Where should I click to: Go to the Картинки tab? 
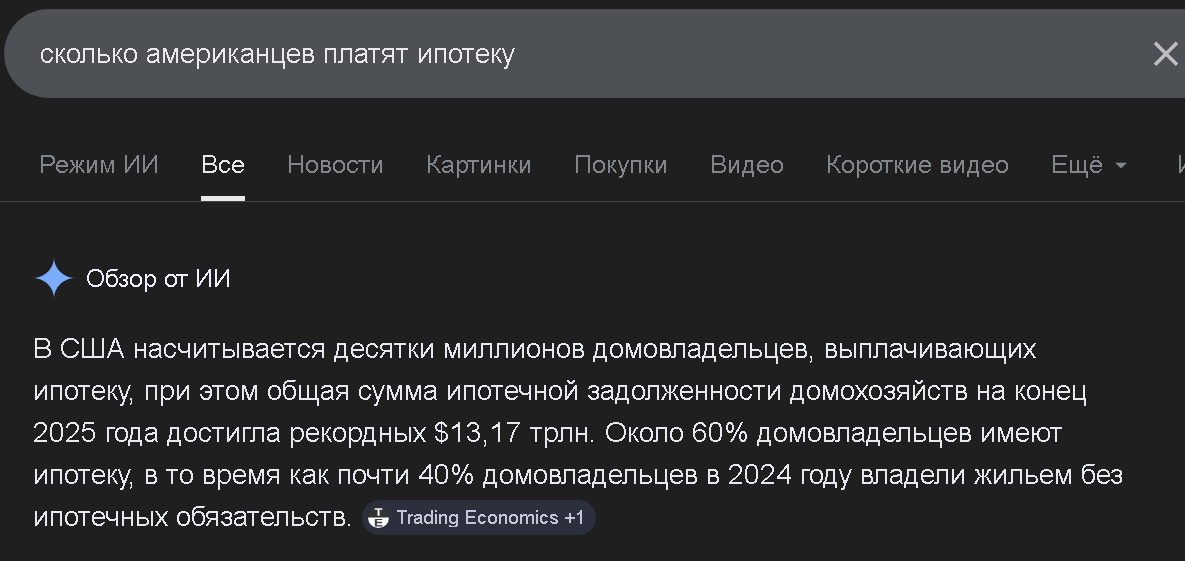pos(479,165)
